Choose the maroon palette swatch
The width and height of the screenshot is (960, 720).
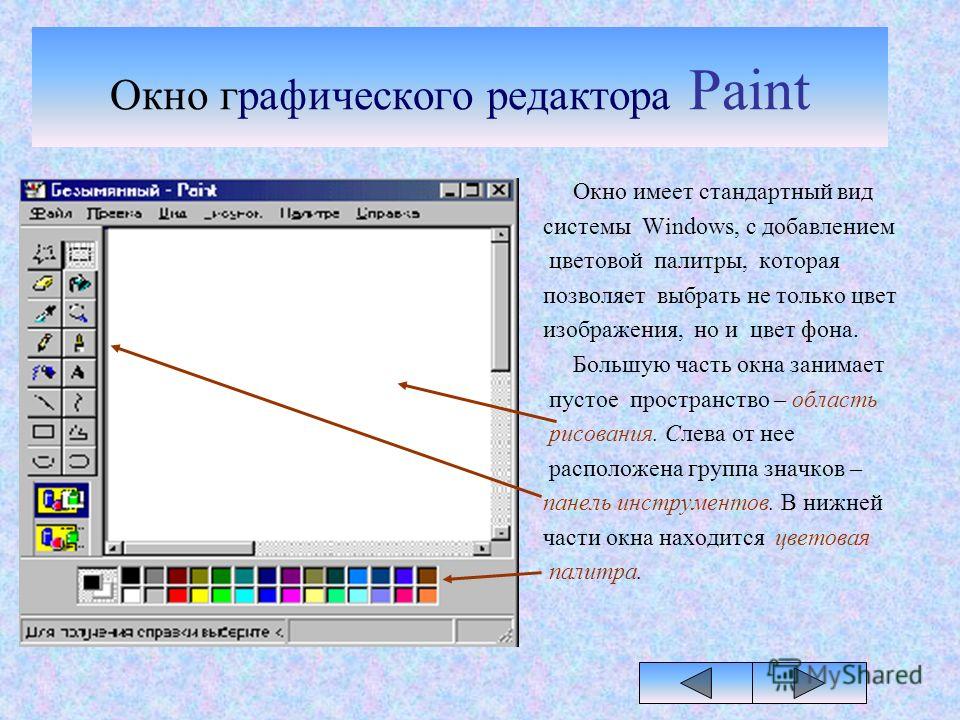177,576
